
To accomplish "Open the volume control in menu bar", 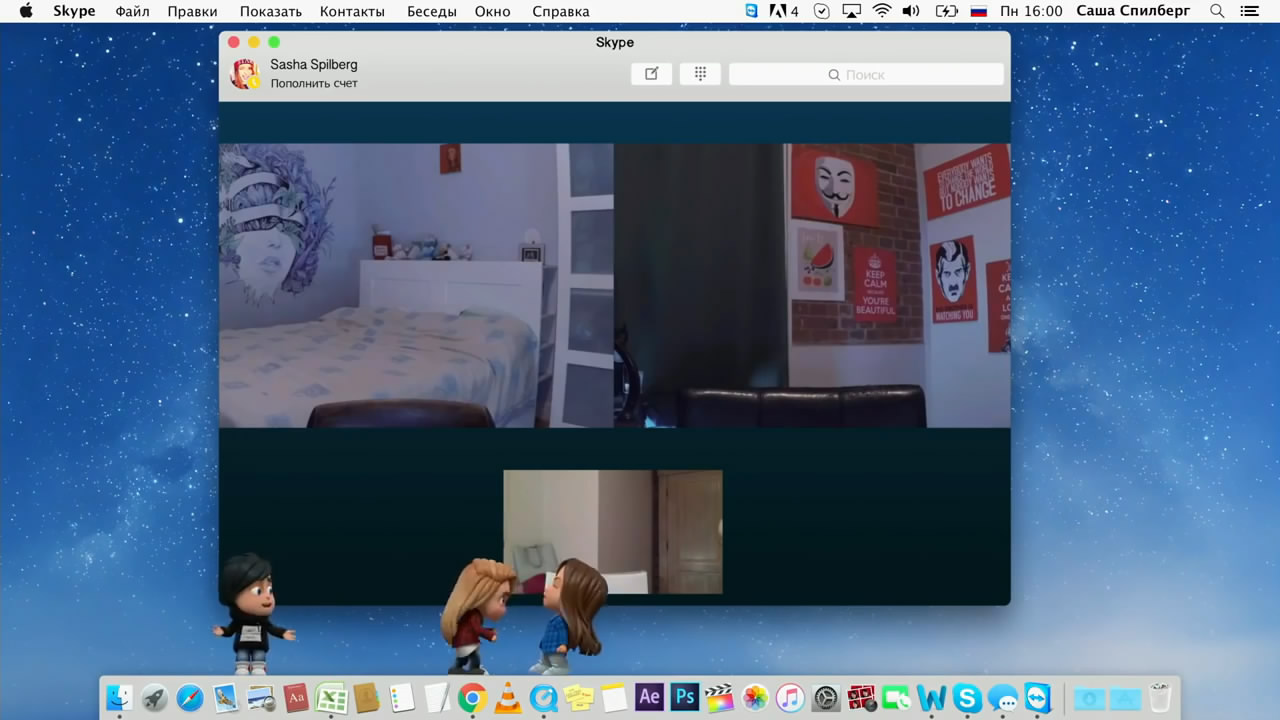I will (911, 12).
